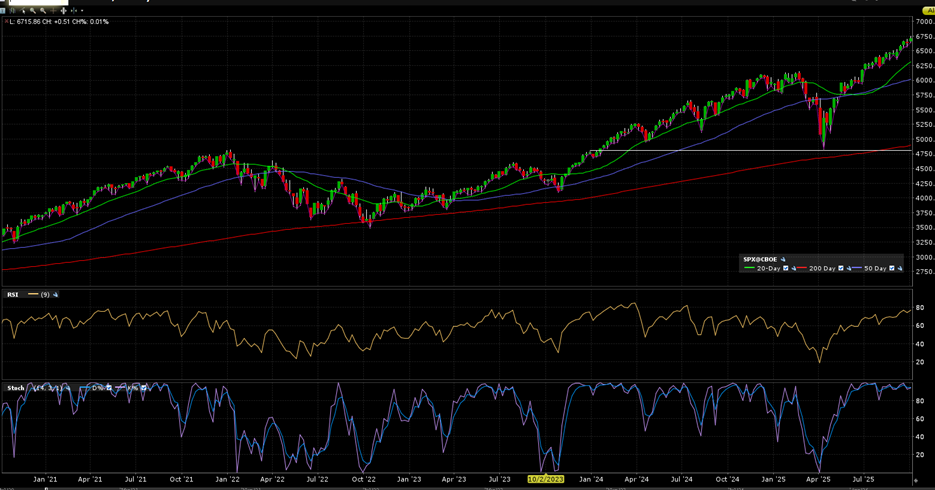Click the first icon in chart toolbar

(2, 11)
